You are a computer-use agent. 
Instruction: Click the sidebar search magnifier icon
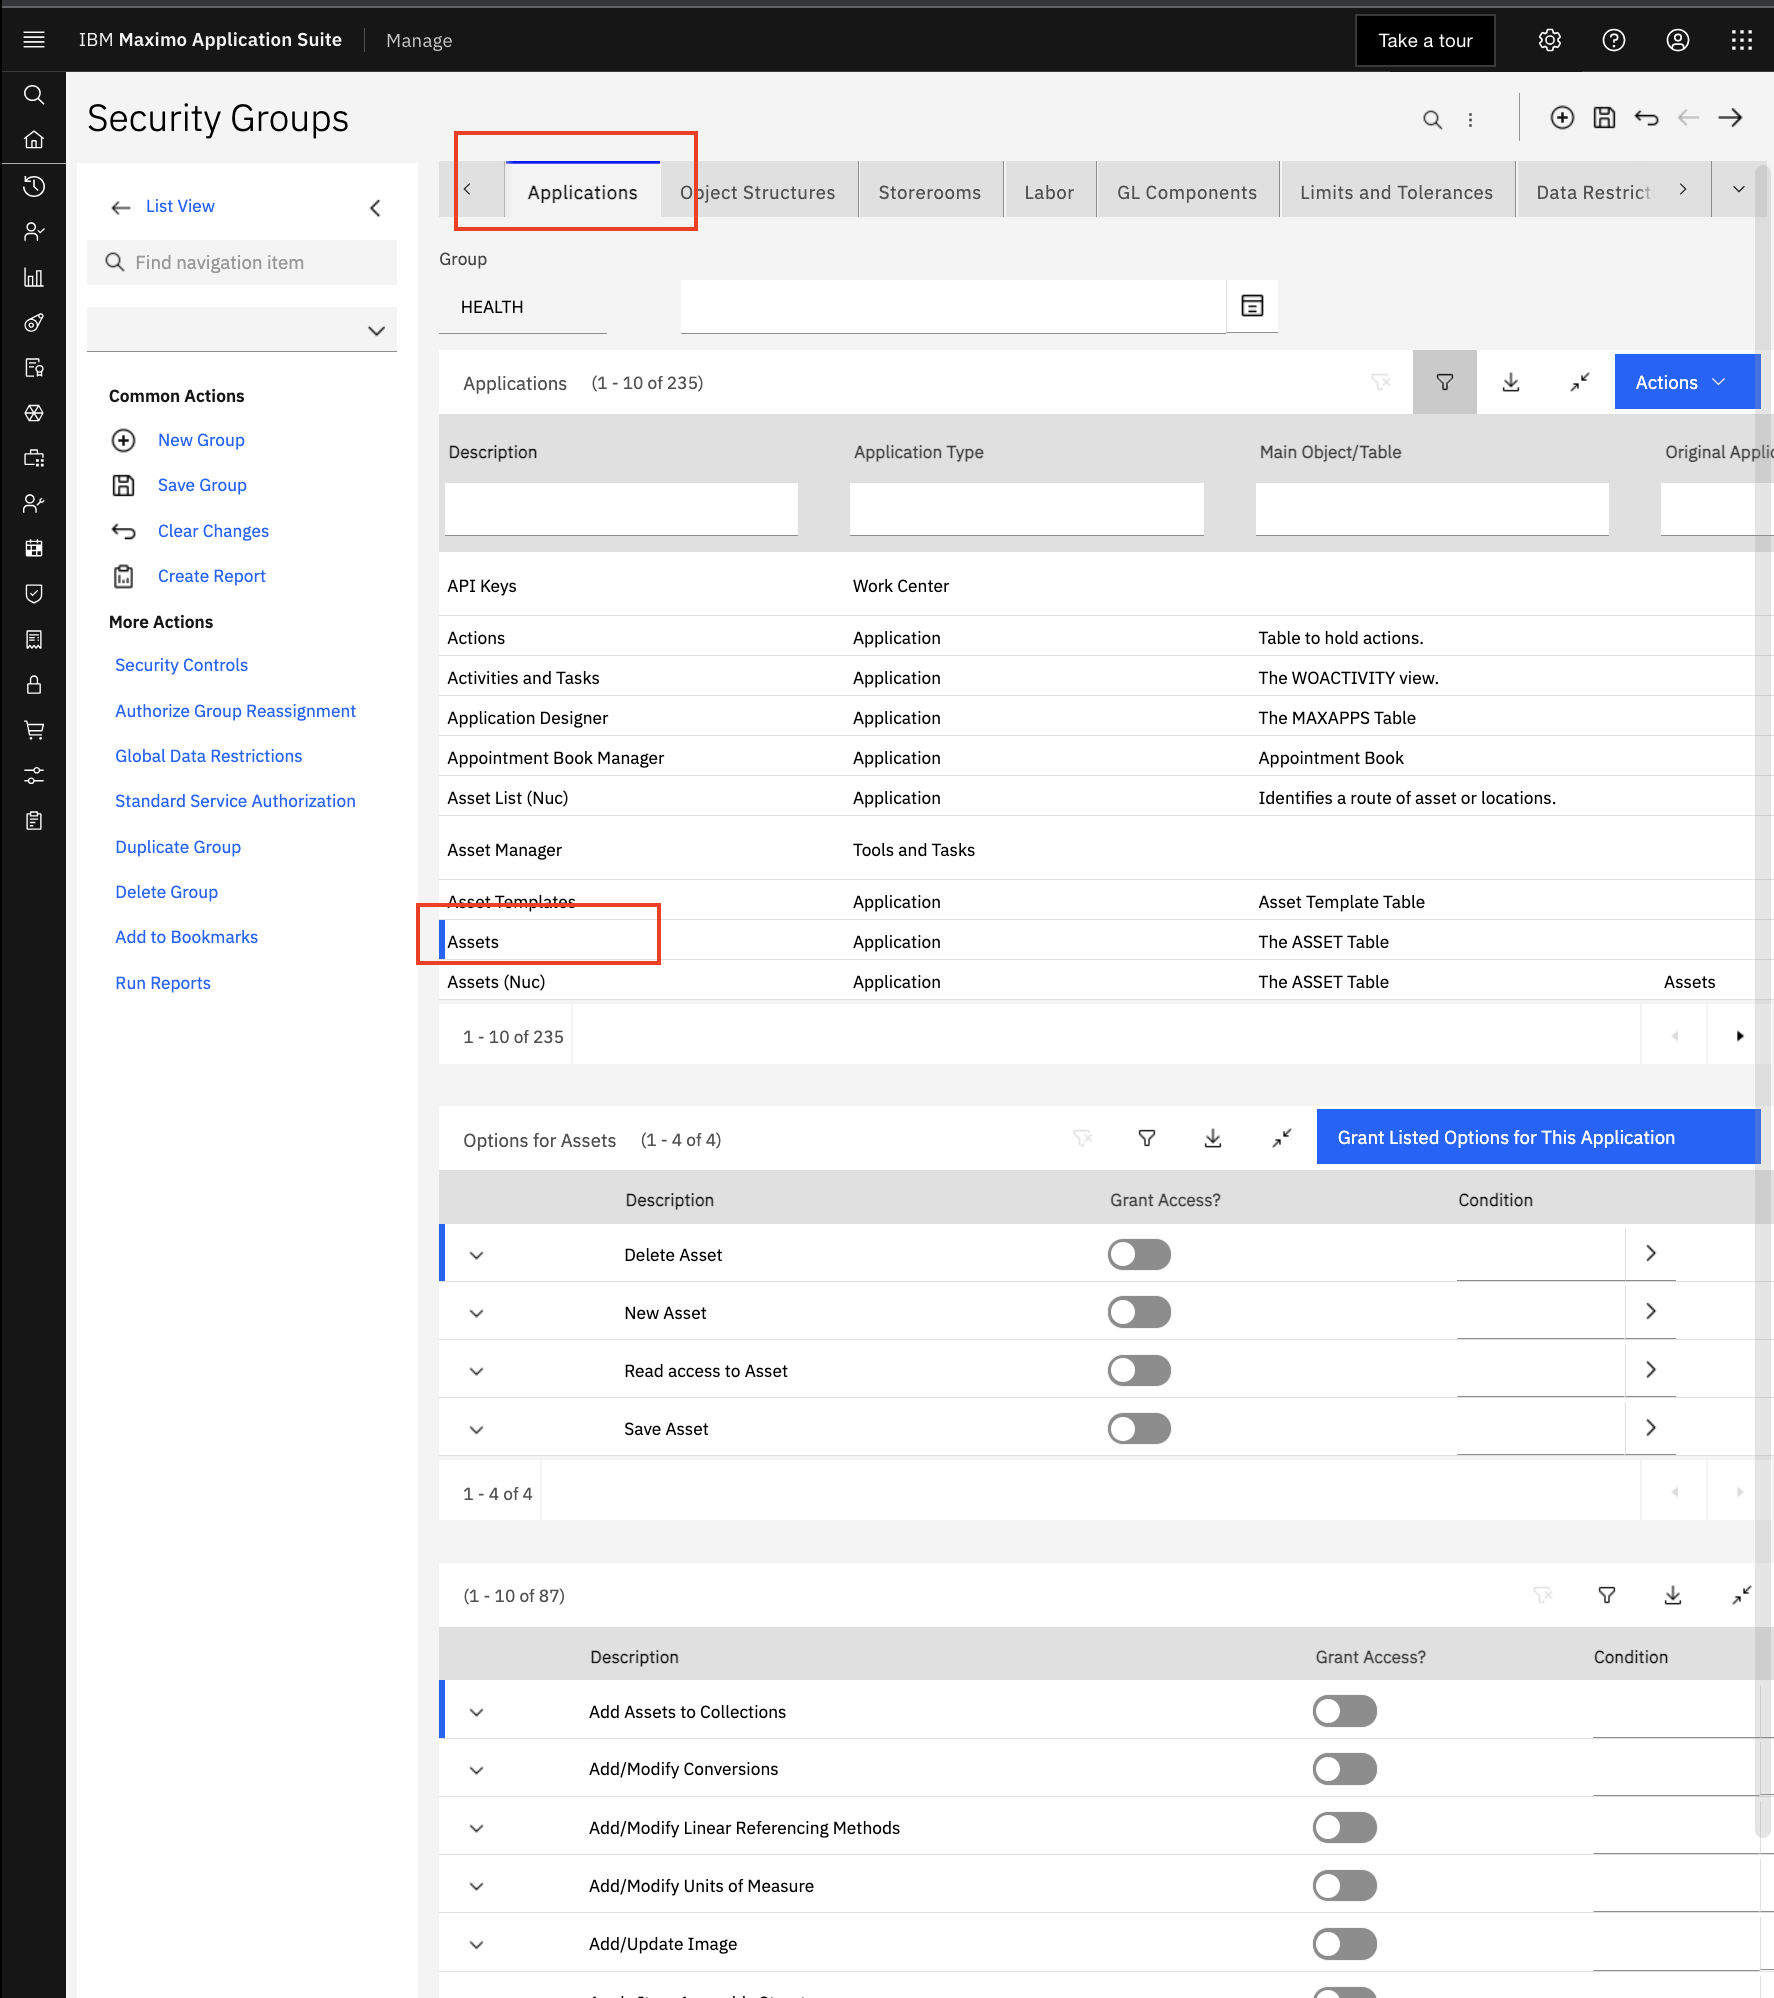pyautogui.click(x=34, y=95)
